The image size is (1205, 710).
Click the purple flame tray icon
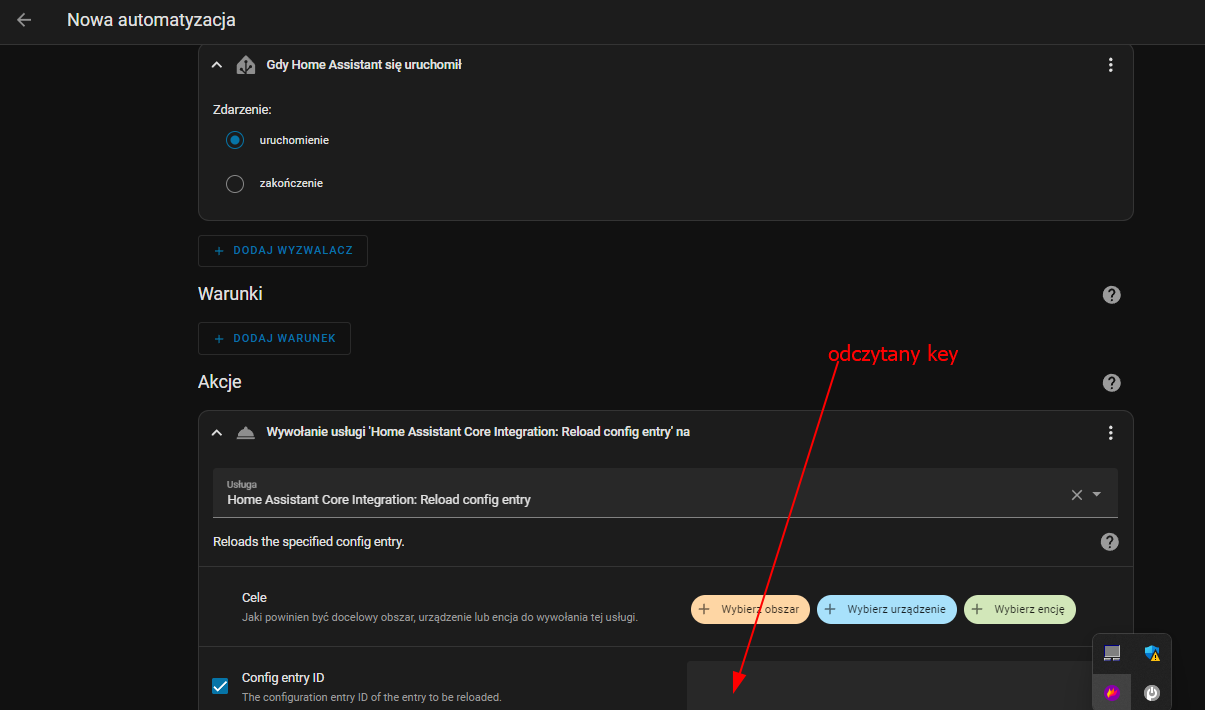point(1112,692)
